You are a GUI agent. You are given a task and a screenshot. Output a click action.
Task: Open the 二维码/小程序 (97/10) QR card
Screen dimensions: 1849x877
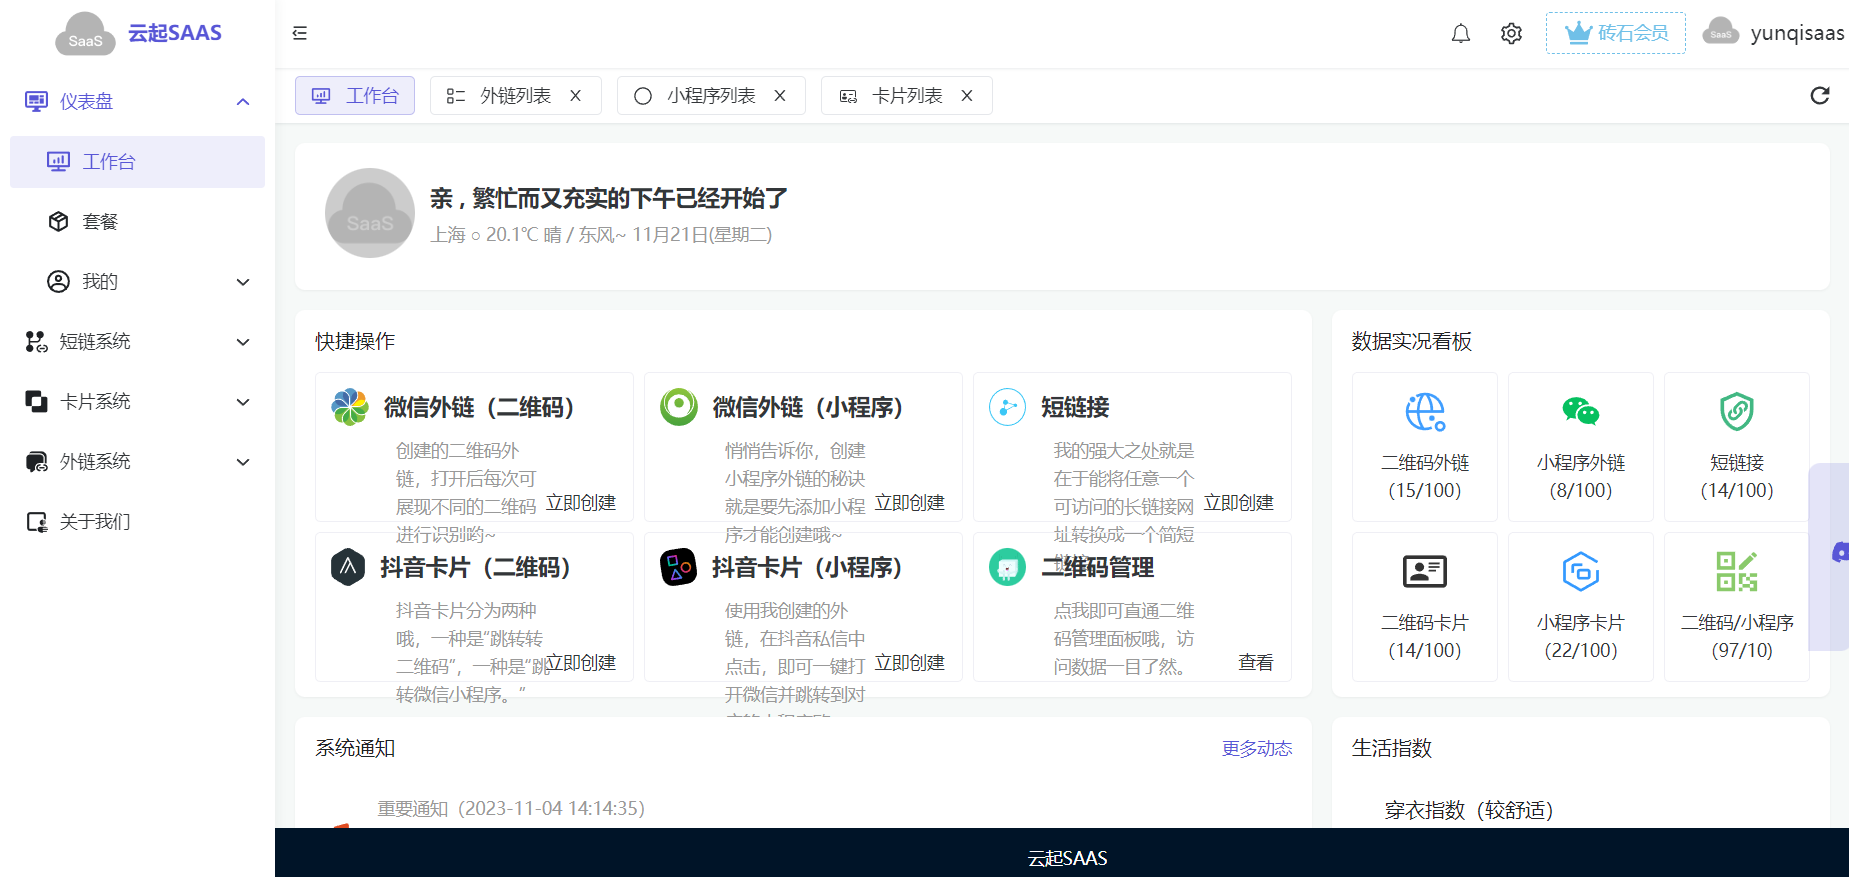pyautogui.click(x=1737, y=607)
